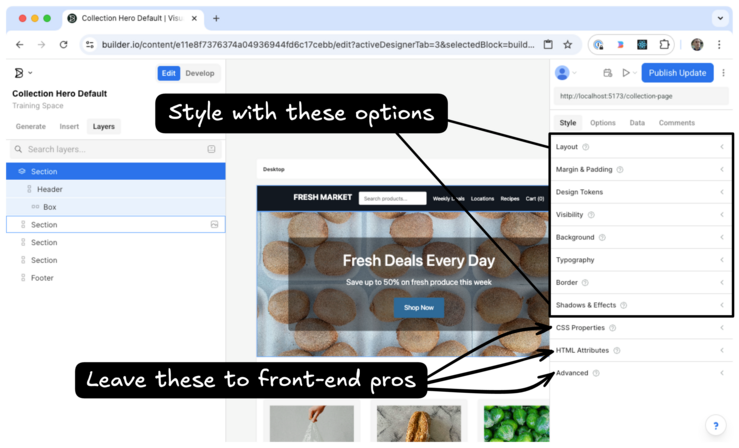Open the editor more options menu
The image size is (739, 448).
tap(723, 73)
